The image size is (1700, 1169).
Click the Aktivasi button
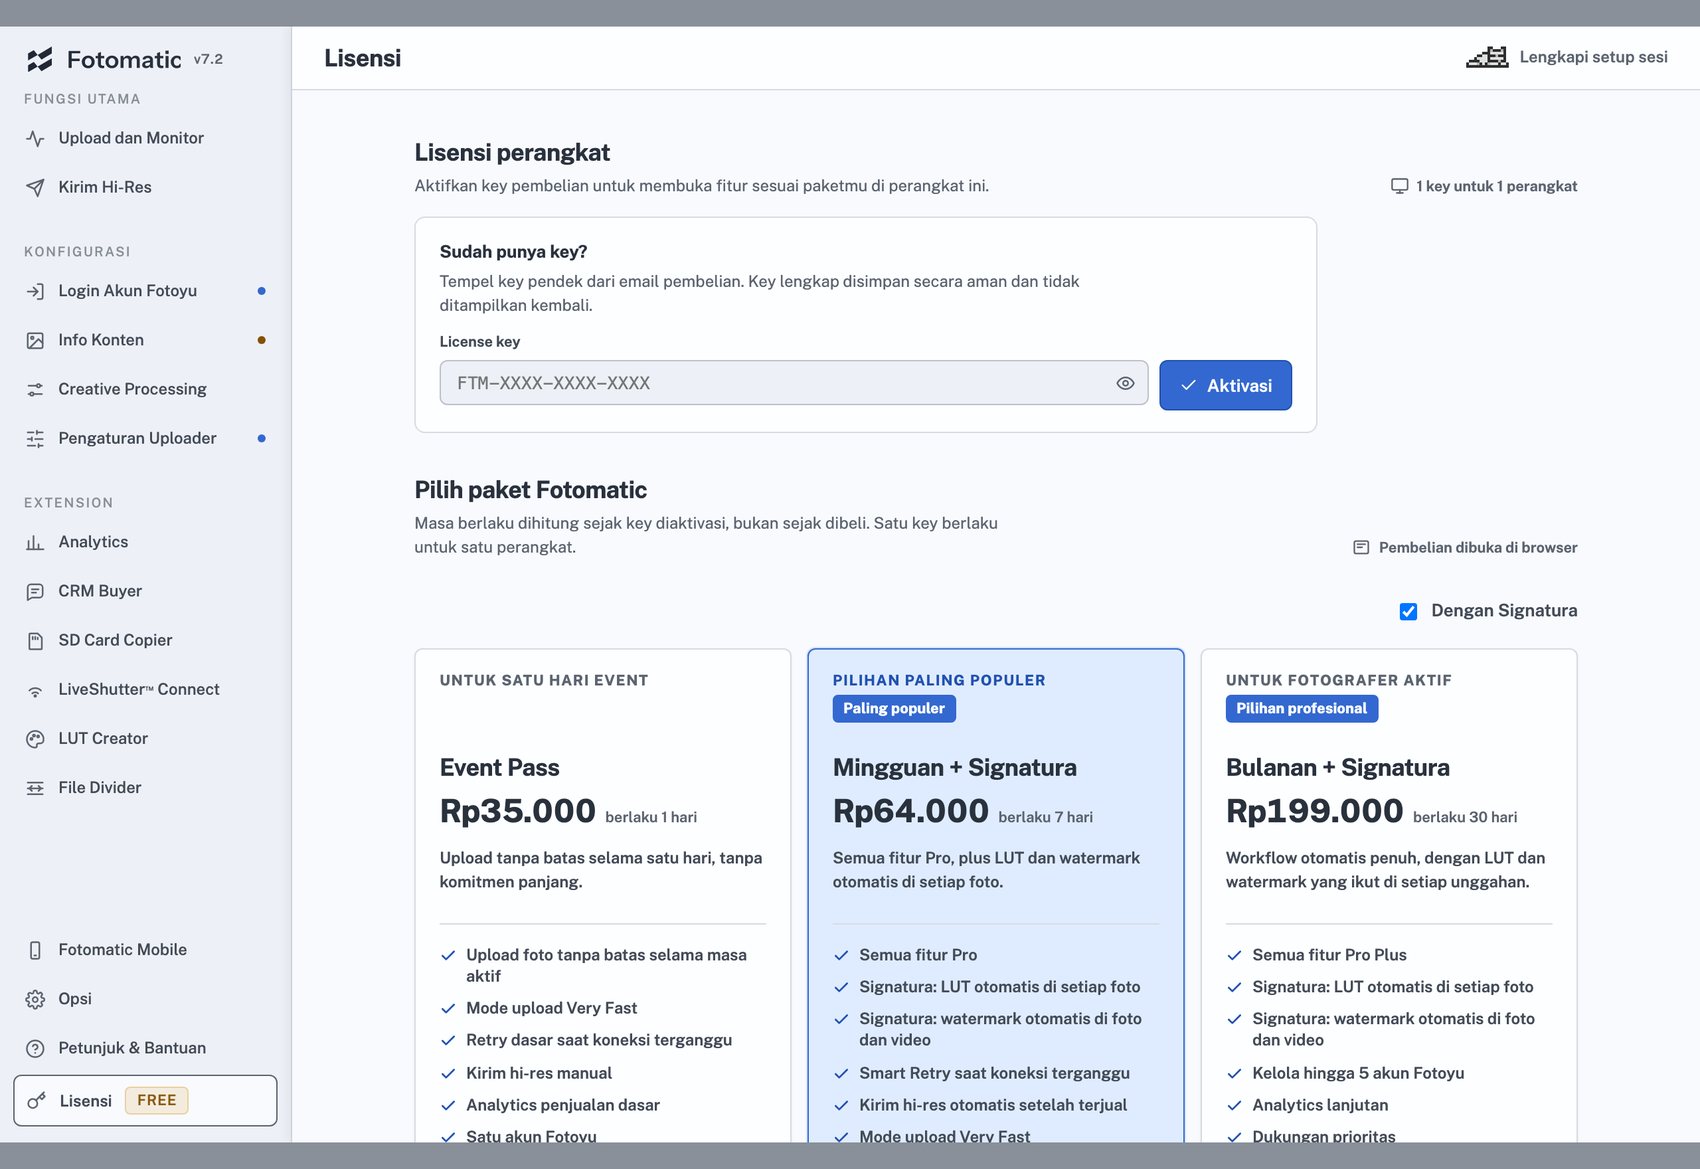pos(1225,385)
